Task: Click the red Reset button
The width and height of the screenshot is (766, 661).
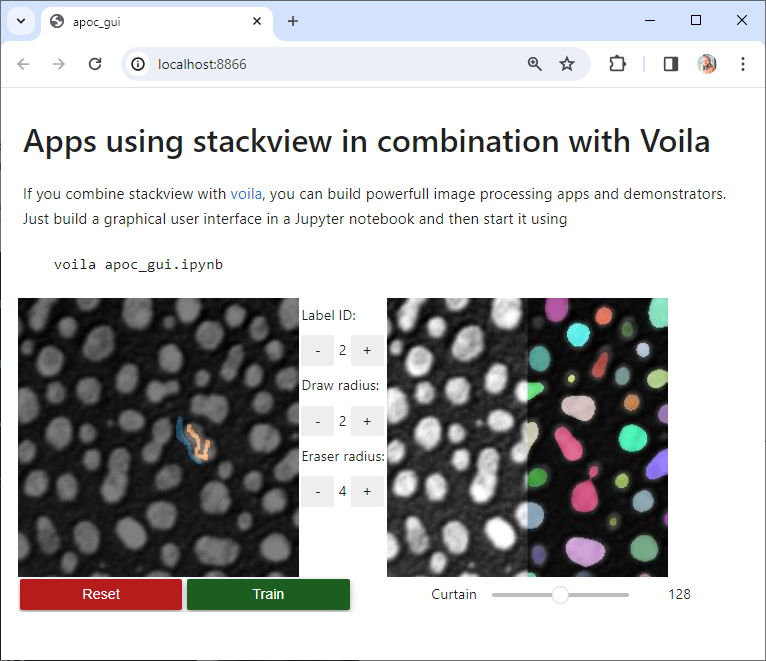Action: [101, 594]
